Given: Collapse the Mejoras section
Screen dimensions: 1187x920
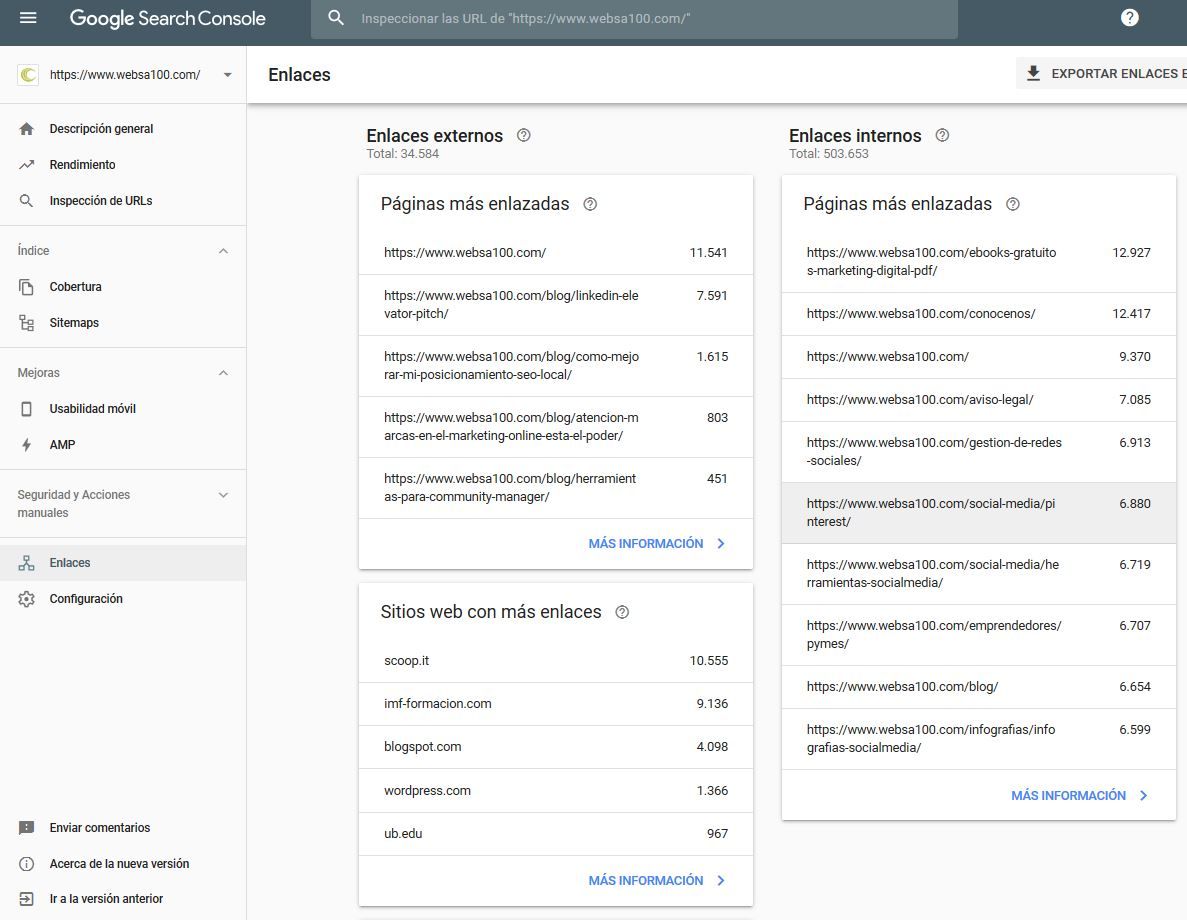Looking at the screenshot, I should (223, 373).
